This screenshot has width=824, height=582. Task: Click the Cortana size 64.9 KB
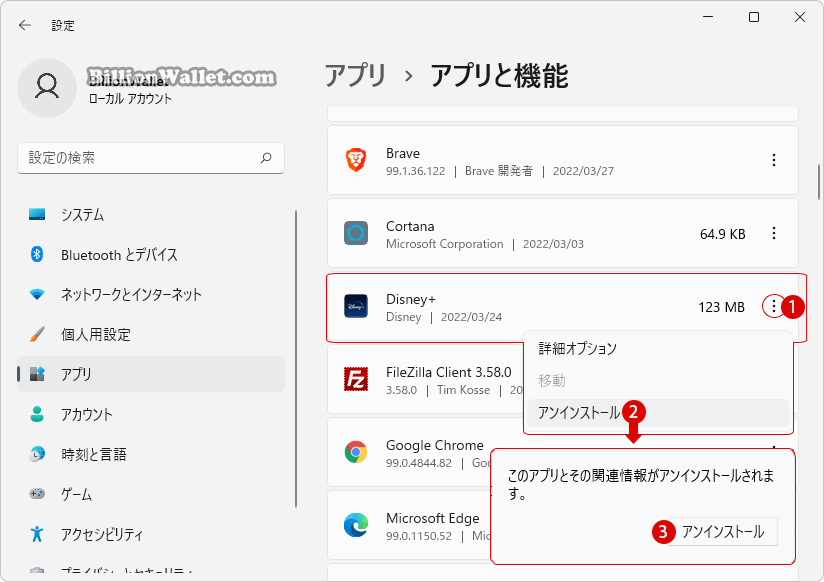[723, 234]
